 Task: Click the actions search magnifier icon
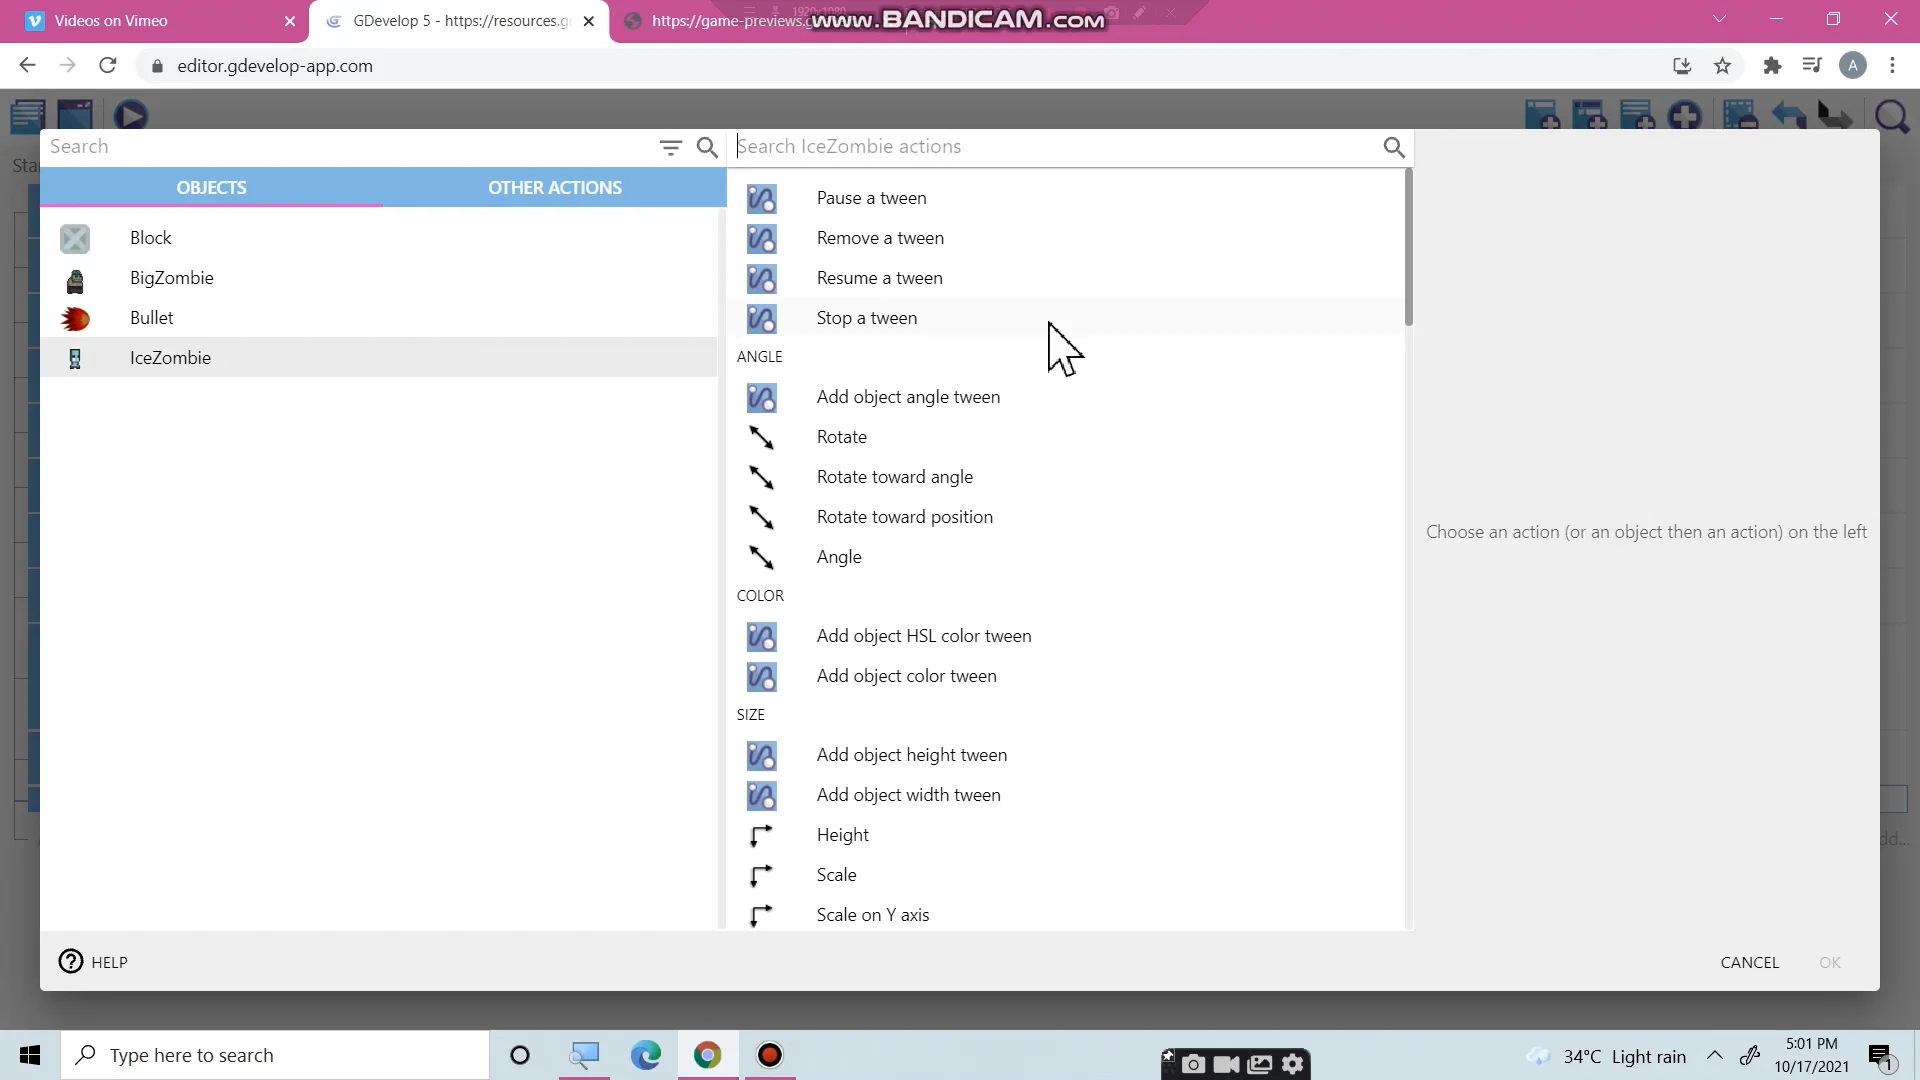point(1394,147)
